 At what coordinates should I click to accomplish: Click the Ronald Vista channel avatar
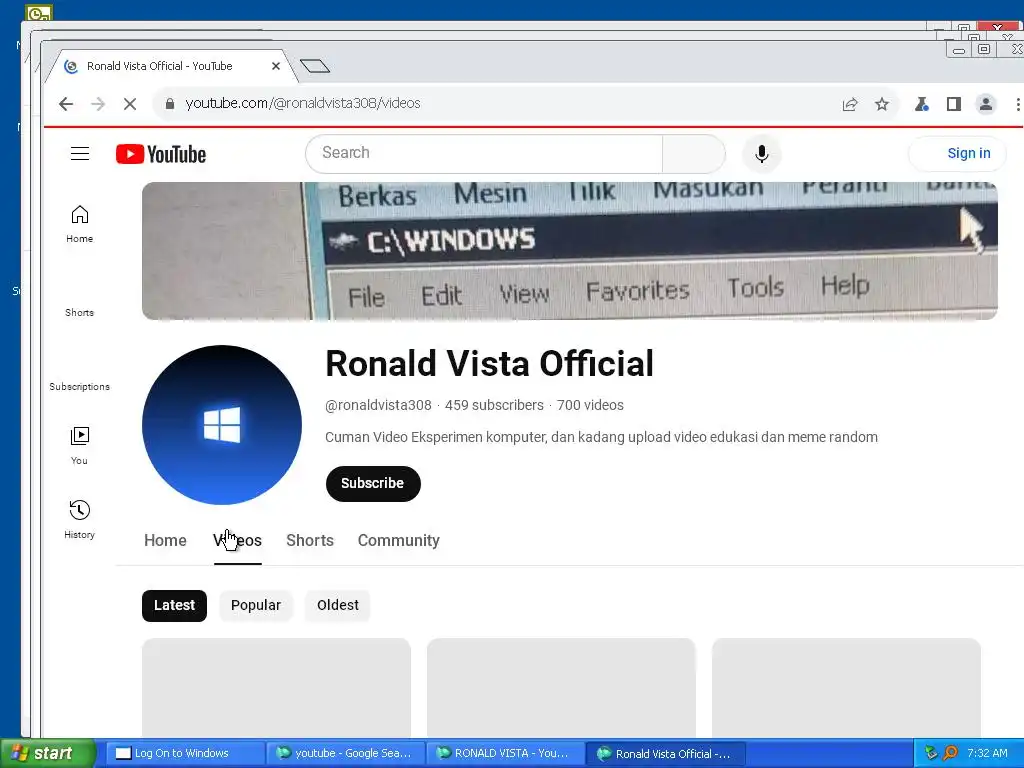[x=222, y=424]
